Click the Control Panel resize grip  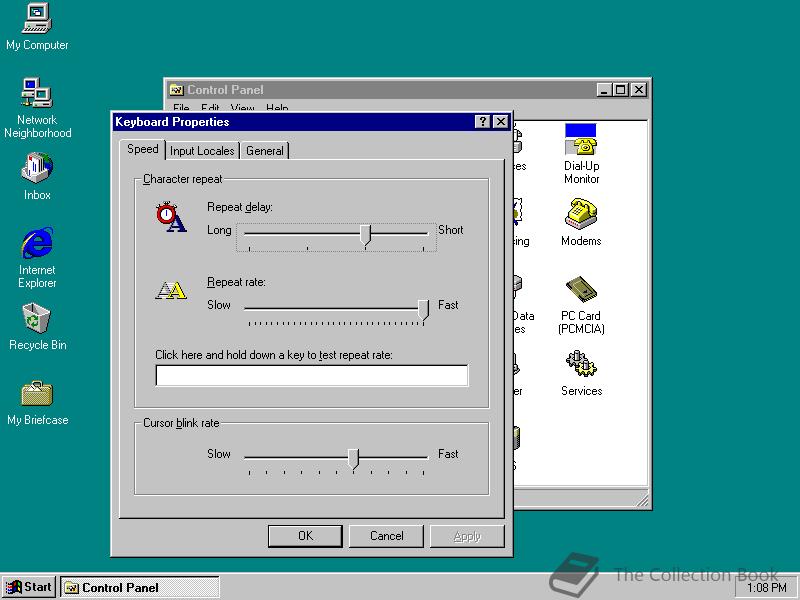coord(642,499)
